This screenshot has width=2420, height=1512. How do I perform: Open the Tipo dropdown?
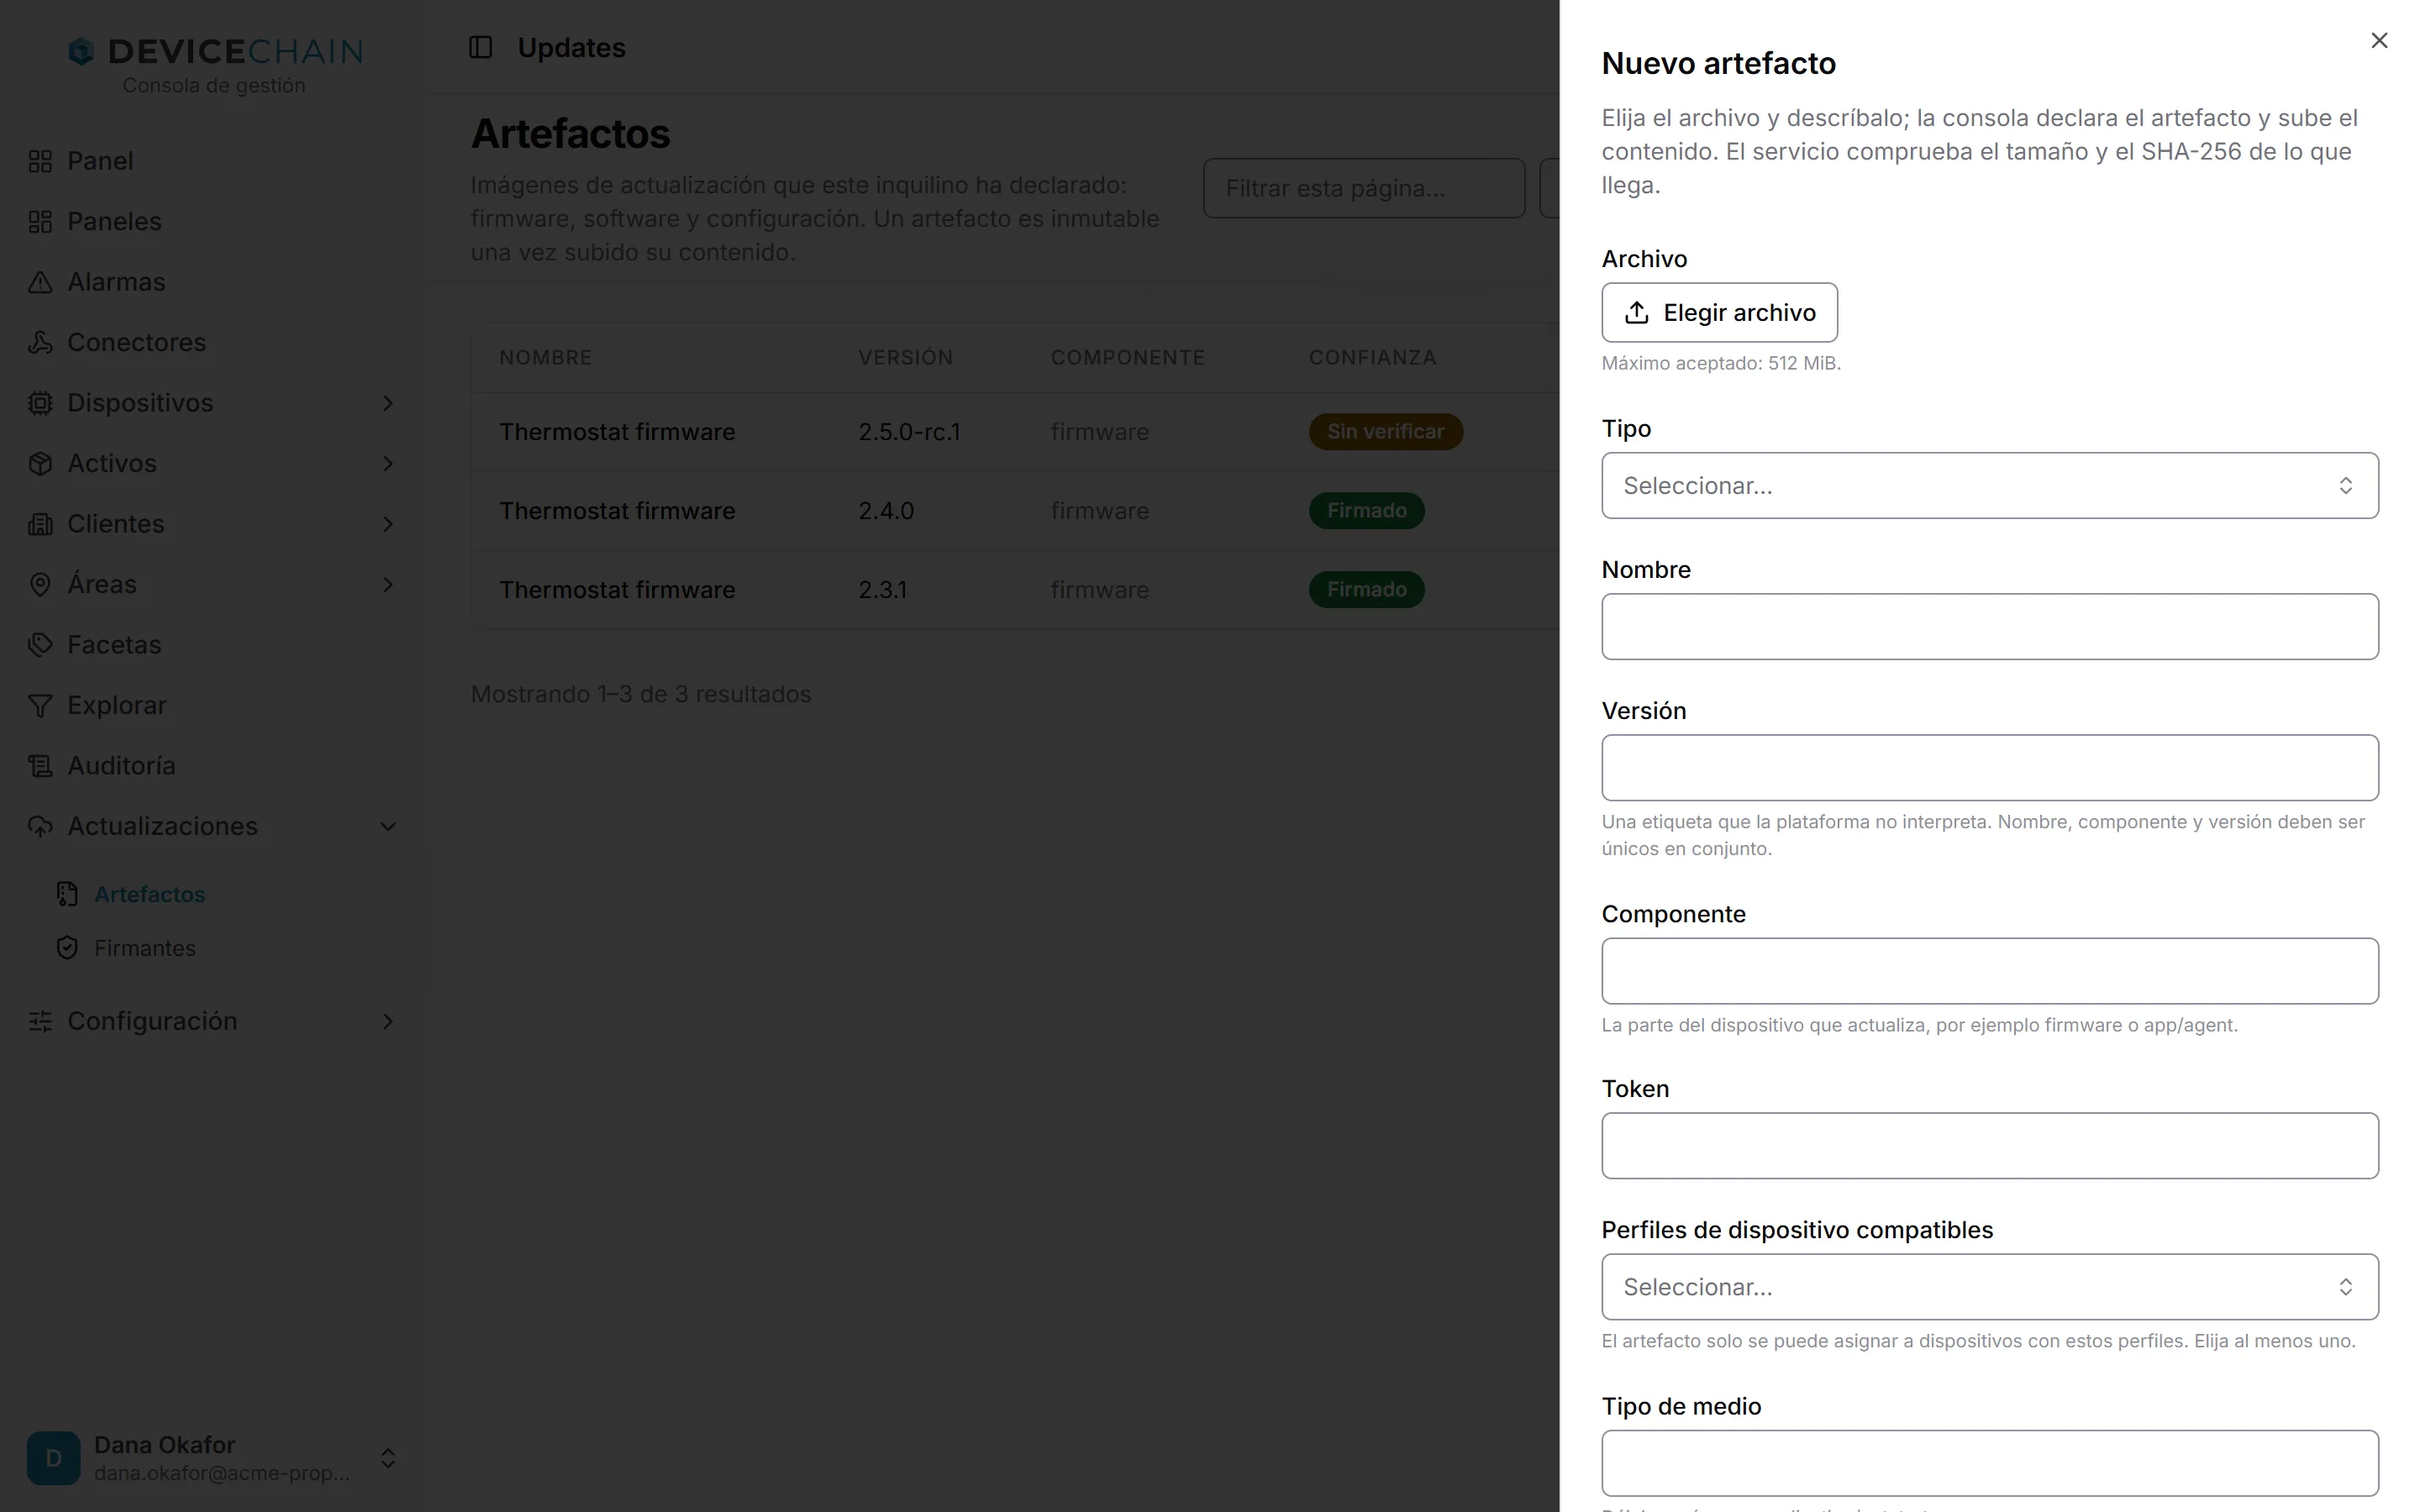coord(1989,486)
